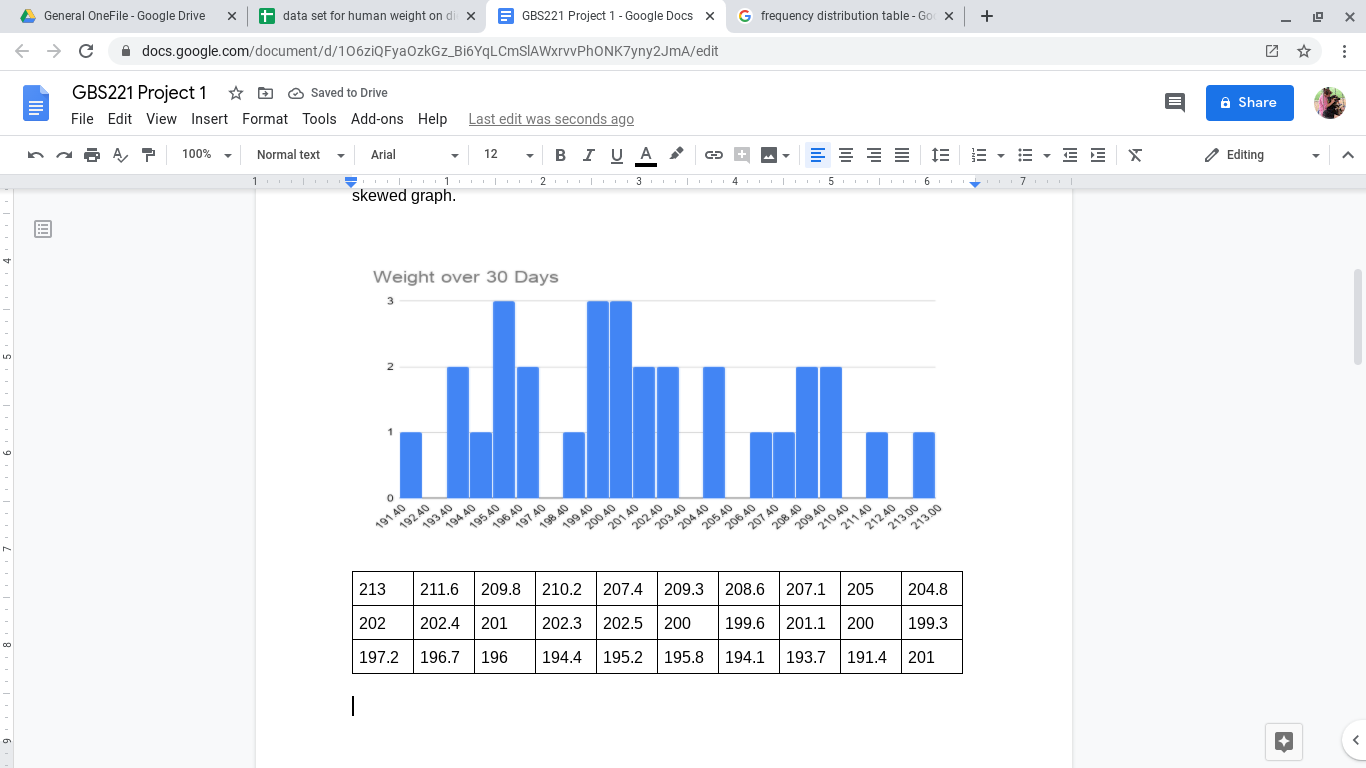Open the Edit menu

click(120, 119)
